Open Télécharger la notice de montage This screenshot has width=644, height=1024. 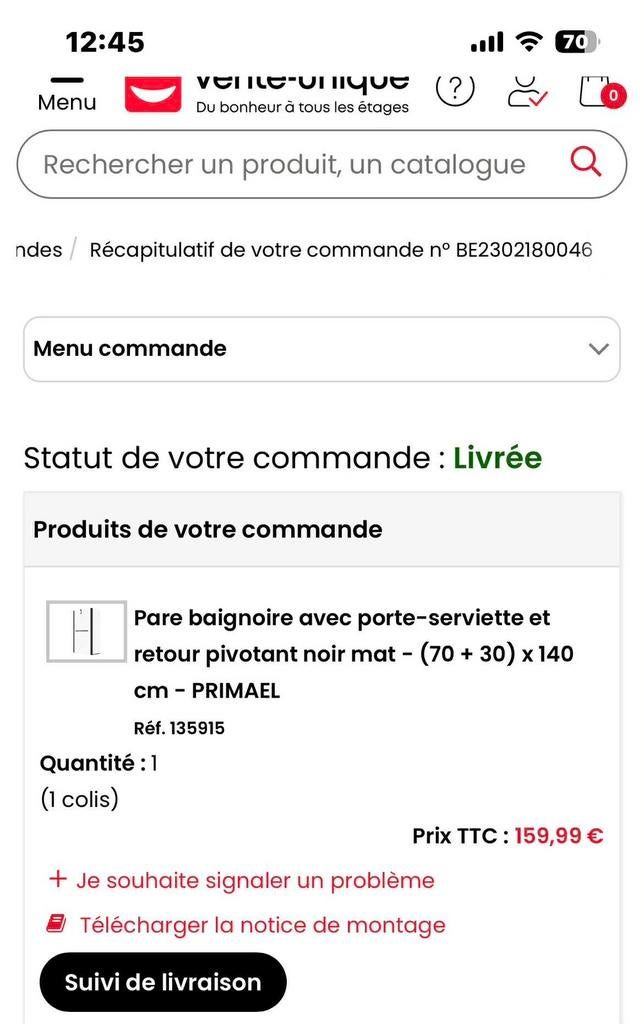[x=263, y=925]
